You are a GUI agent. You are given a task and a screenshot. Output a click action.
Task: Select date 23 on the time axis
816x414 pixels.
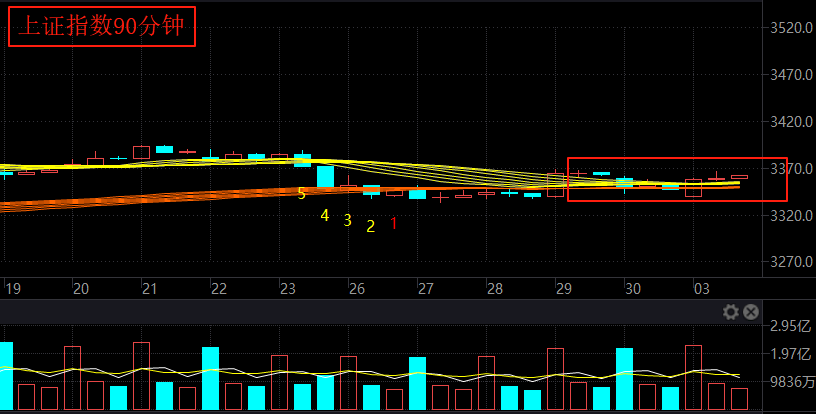288,289
